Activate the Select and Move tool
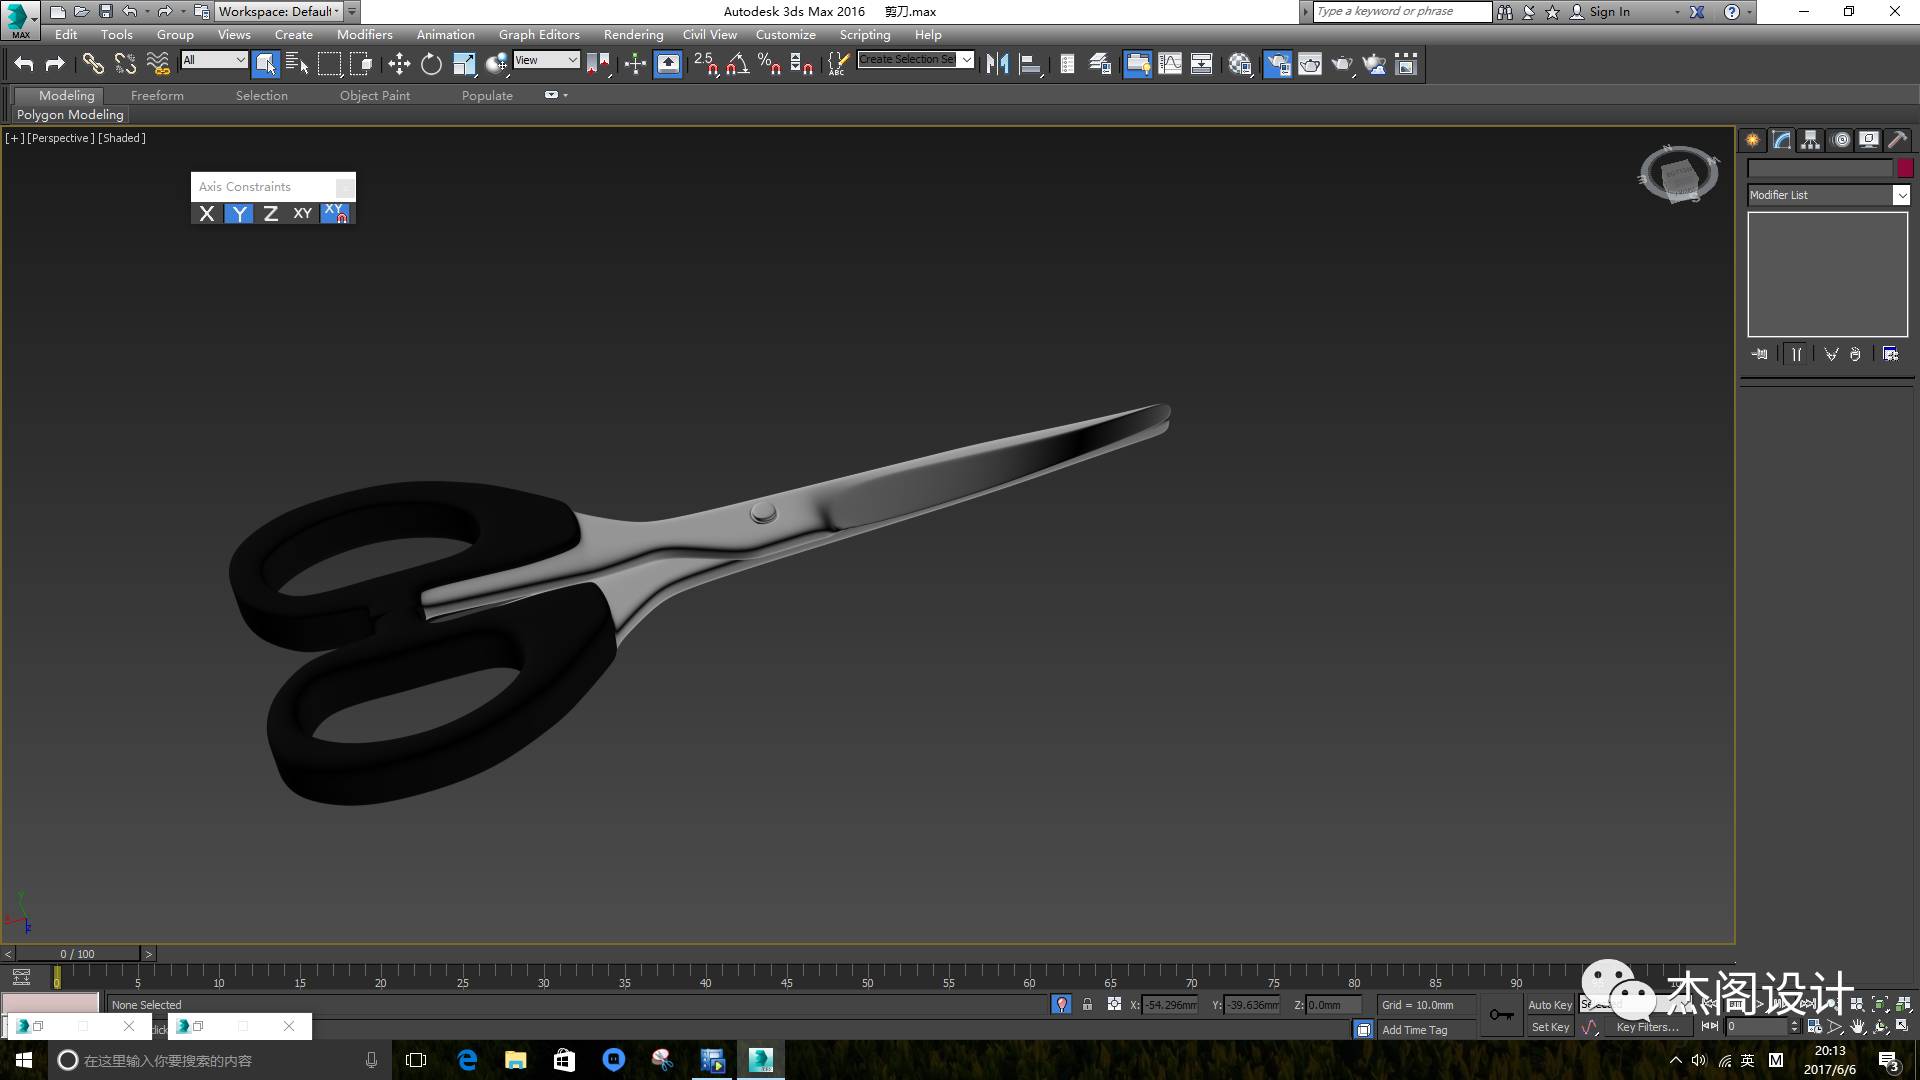The width and height of the screenshot is (1920, 1080). click(399, 65)
